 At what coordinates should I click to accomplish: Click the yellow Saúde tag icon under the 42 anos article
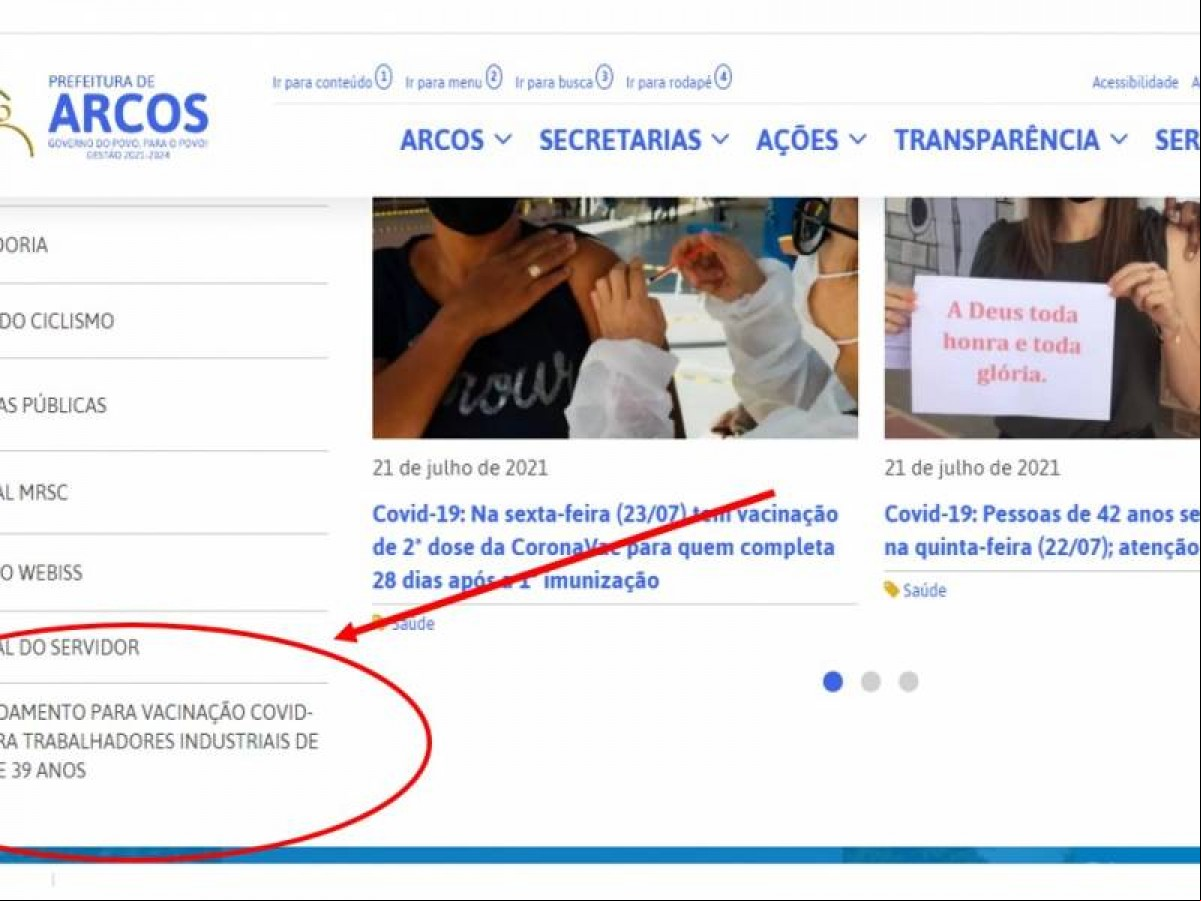tap(891, 590)
